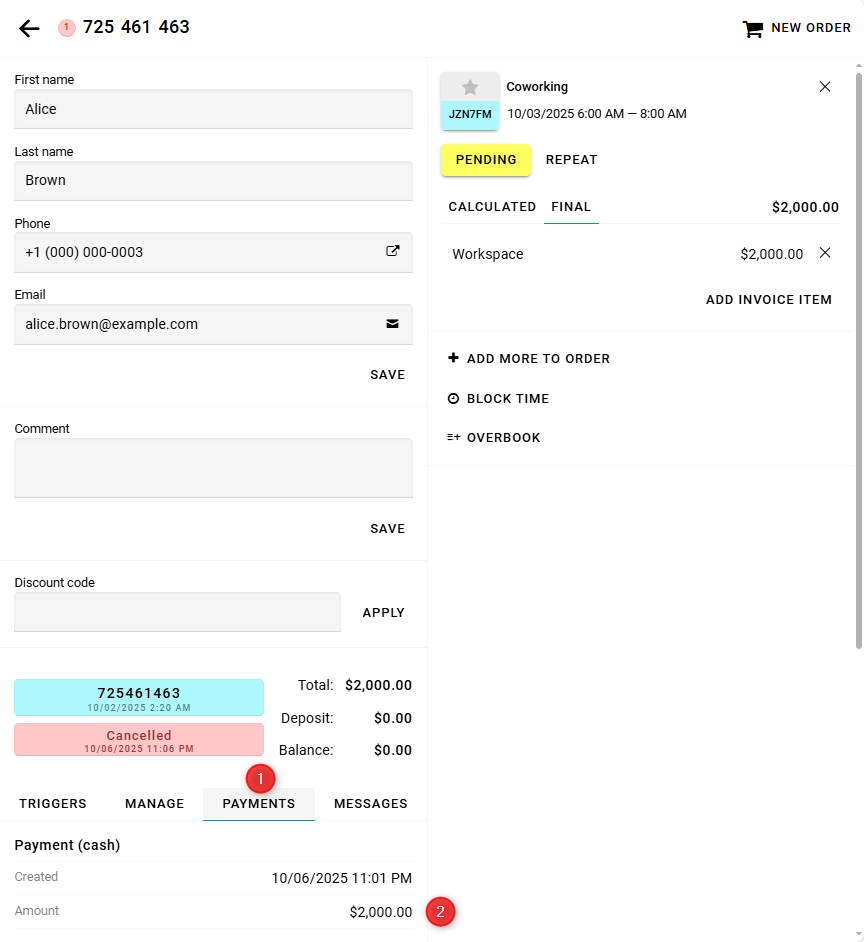Click the back arrow icon

29,28
